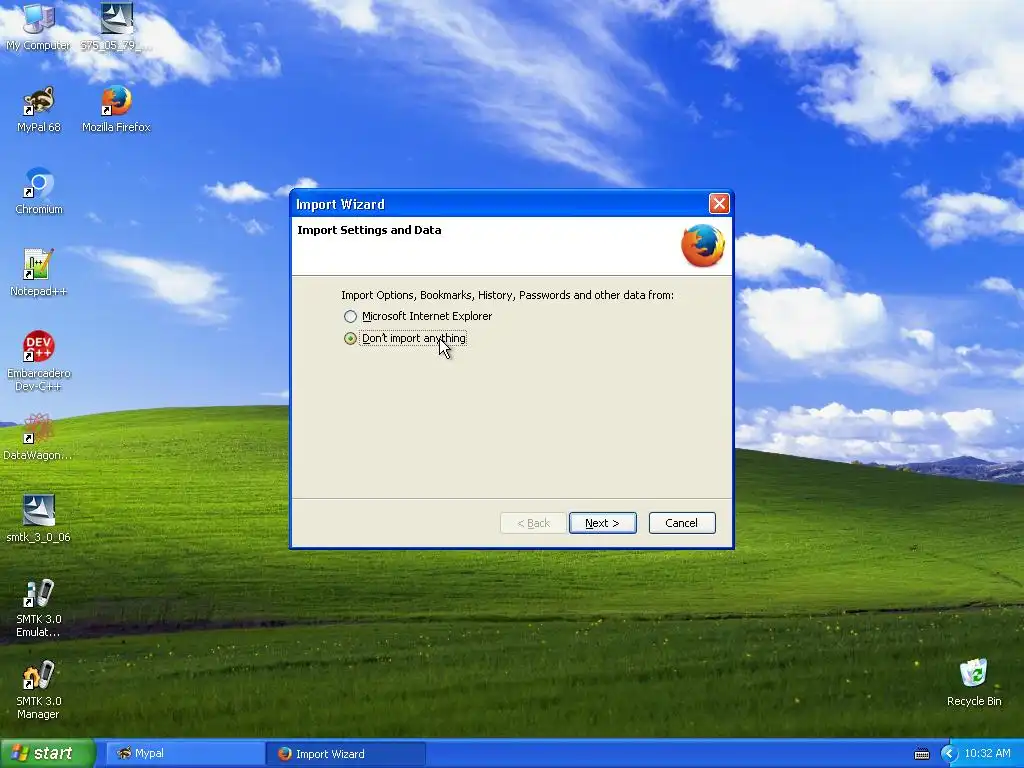Open Chromium desktop shortcut
Screen dimensions: 1024x768
pos(39,191)
